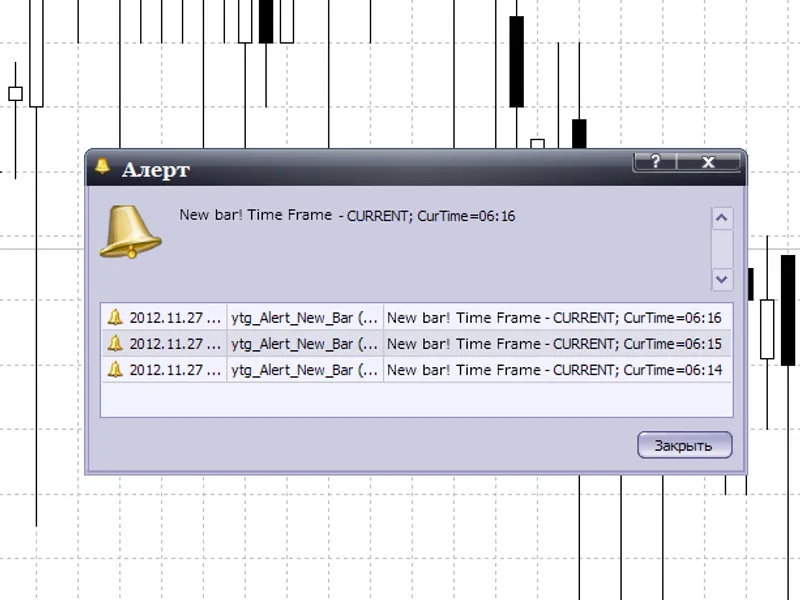The height and width of the screenshot is (600, 800).
Task: Select the date cell in 06:15 alert row
Action: point(175,343)
